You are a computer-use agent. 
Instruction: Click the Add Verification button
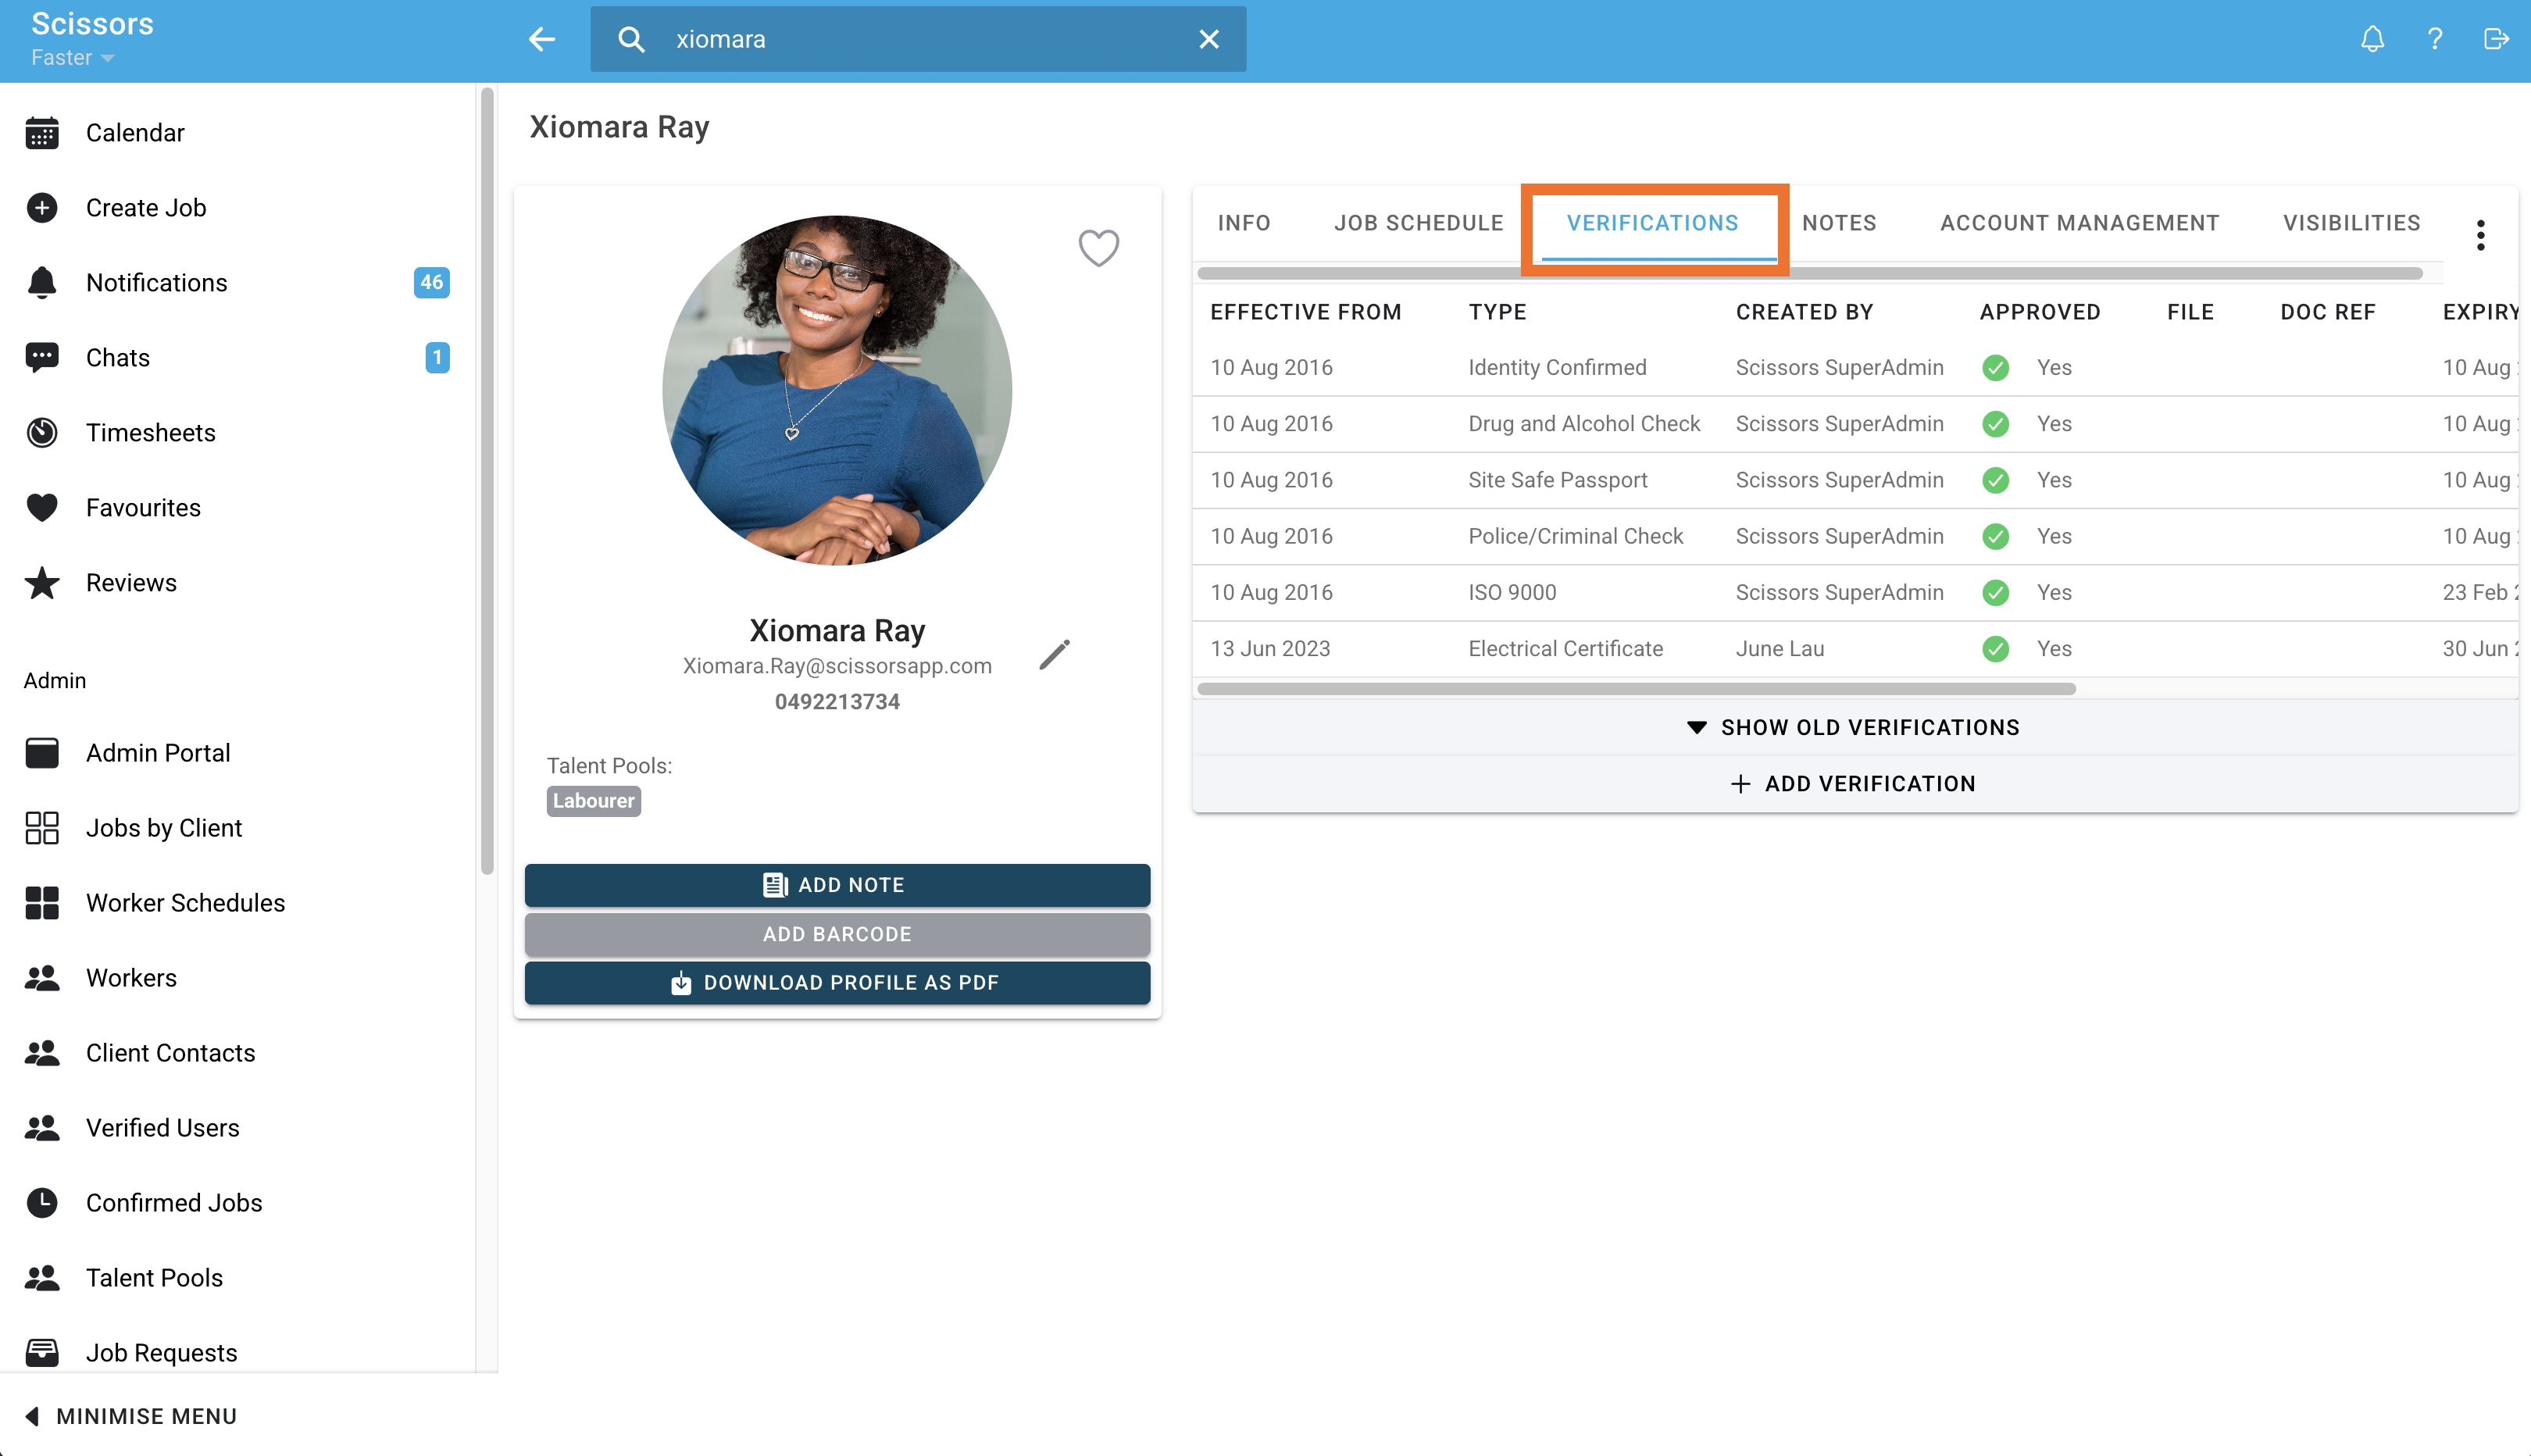1854,784
